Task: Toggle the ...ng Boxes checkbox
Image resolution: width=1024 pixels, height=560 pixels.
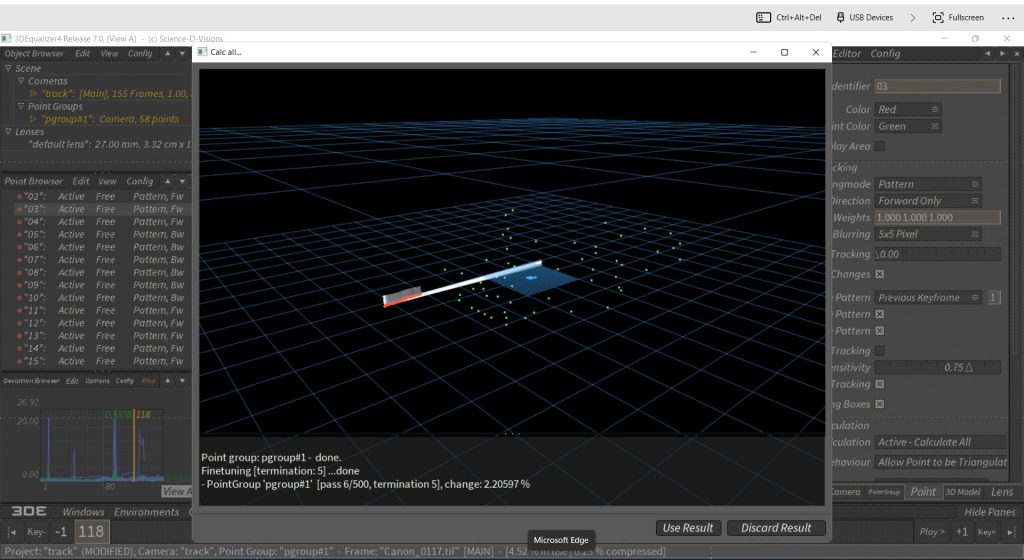Action: tap(880, 404)
